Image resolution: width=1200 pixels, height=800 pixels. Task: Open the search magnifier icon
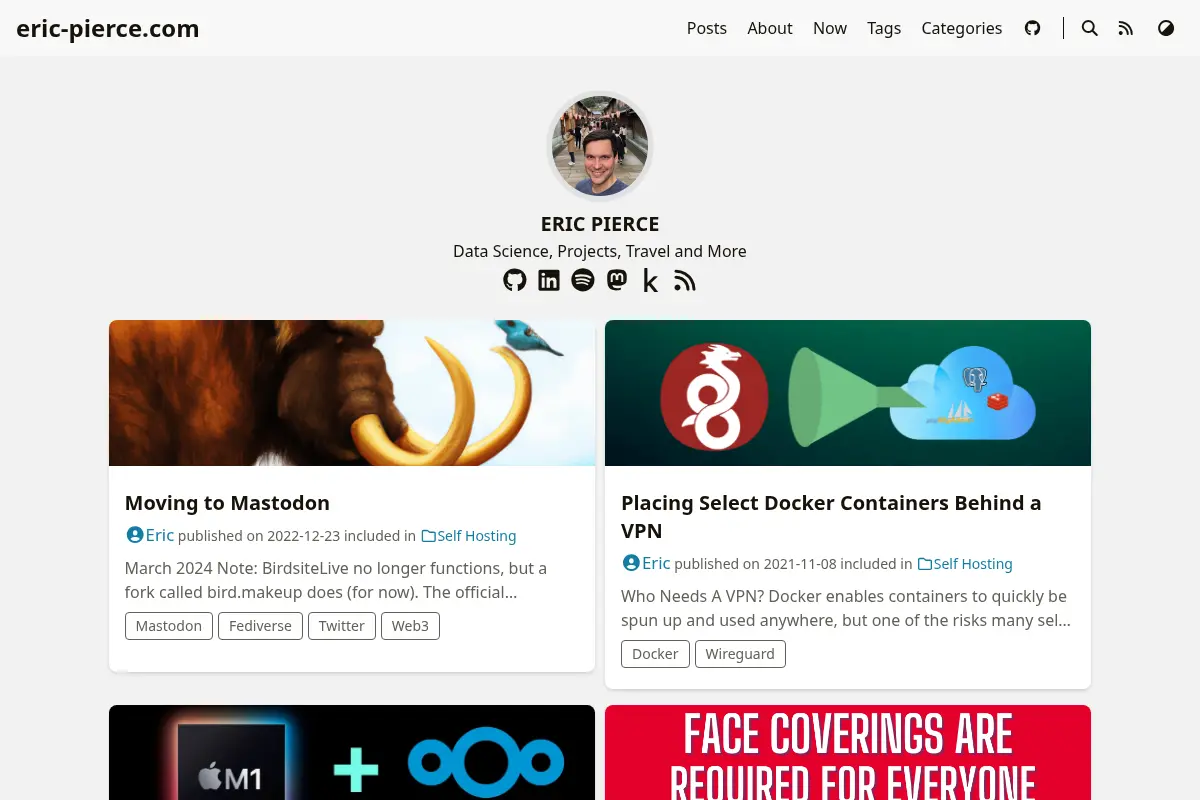(x=1090, y=28)
